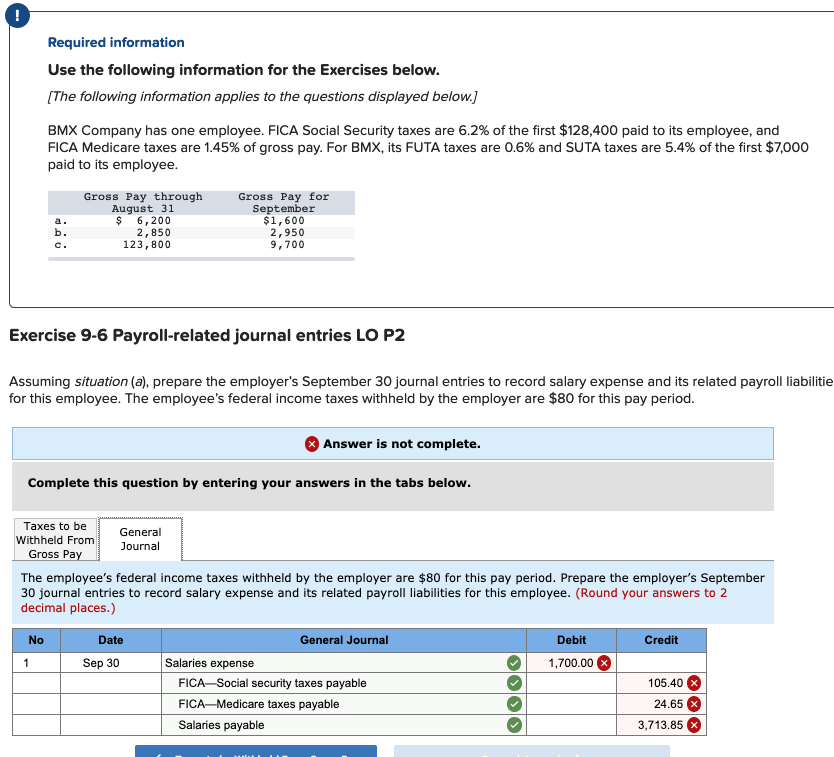Image resolution: width=834 pixels, height=757 pixels.
Task: Click the red X beside Answer is not complete
Action: coord(312,444)
